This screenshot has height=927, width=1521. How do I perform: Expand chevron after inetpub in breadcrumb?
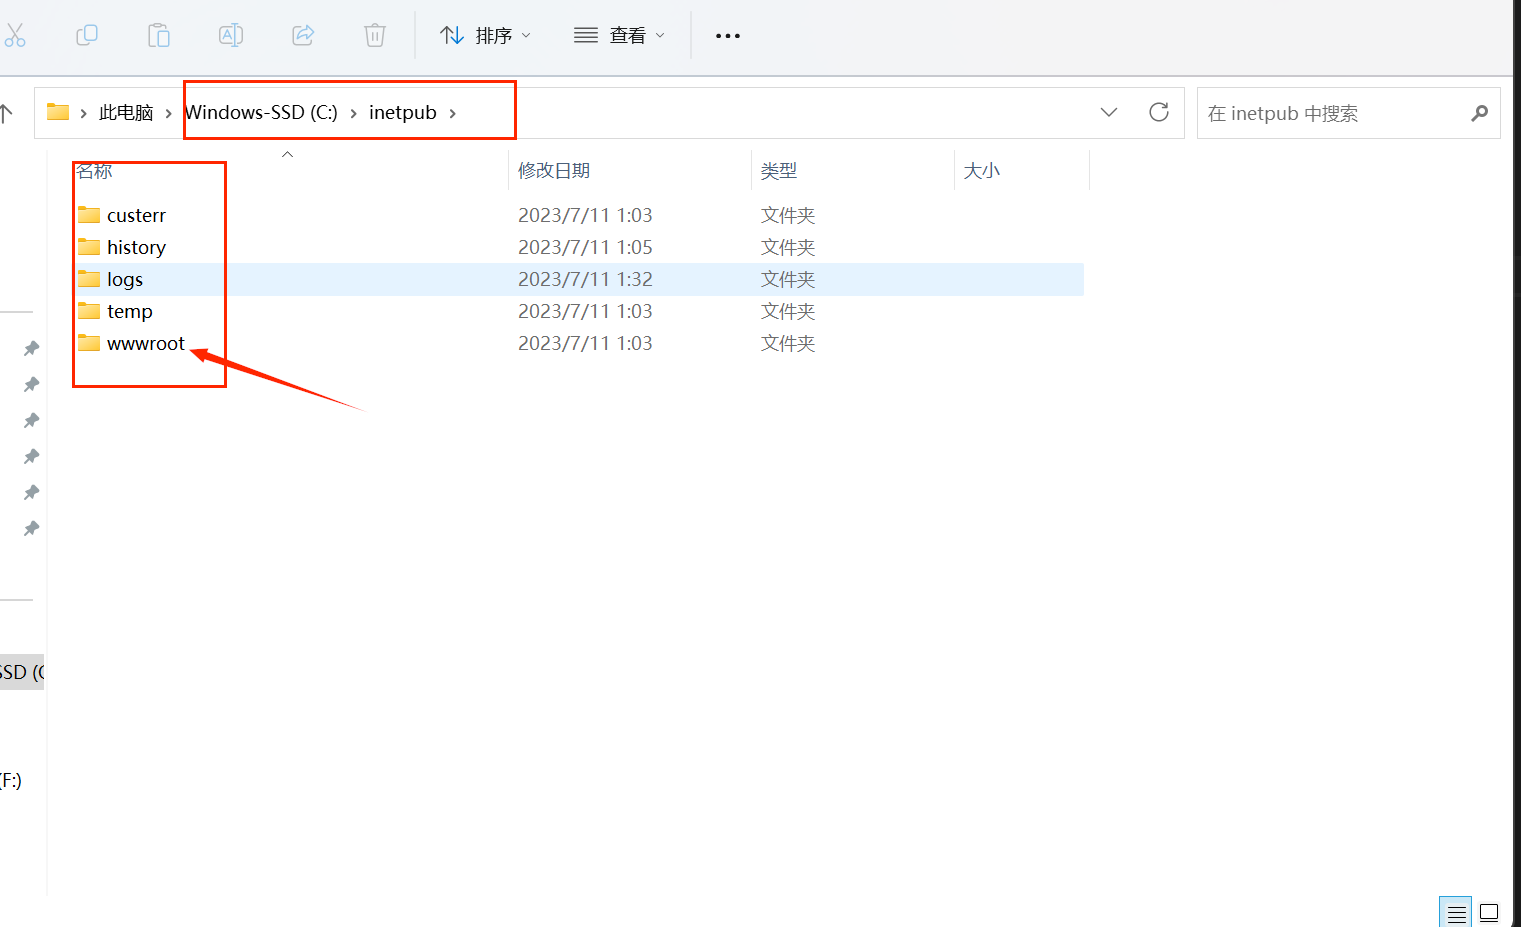pos(453,113)
